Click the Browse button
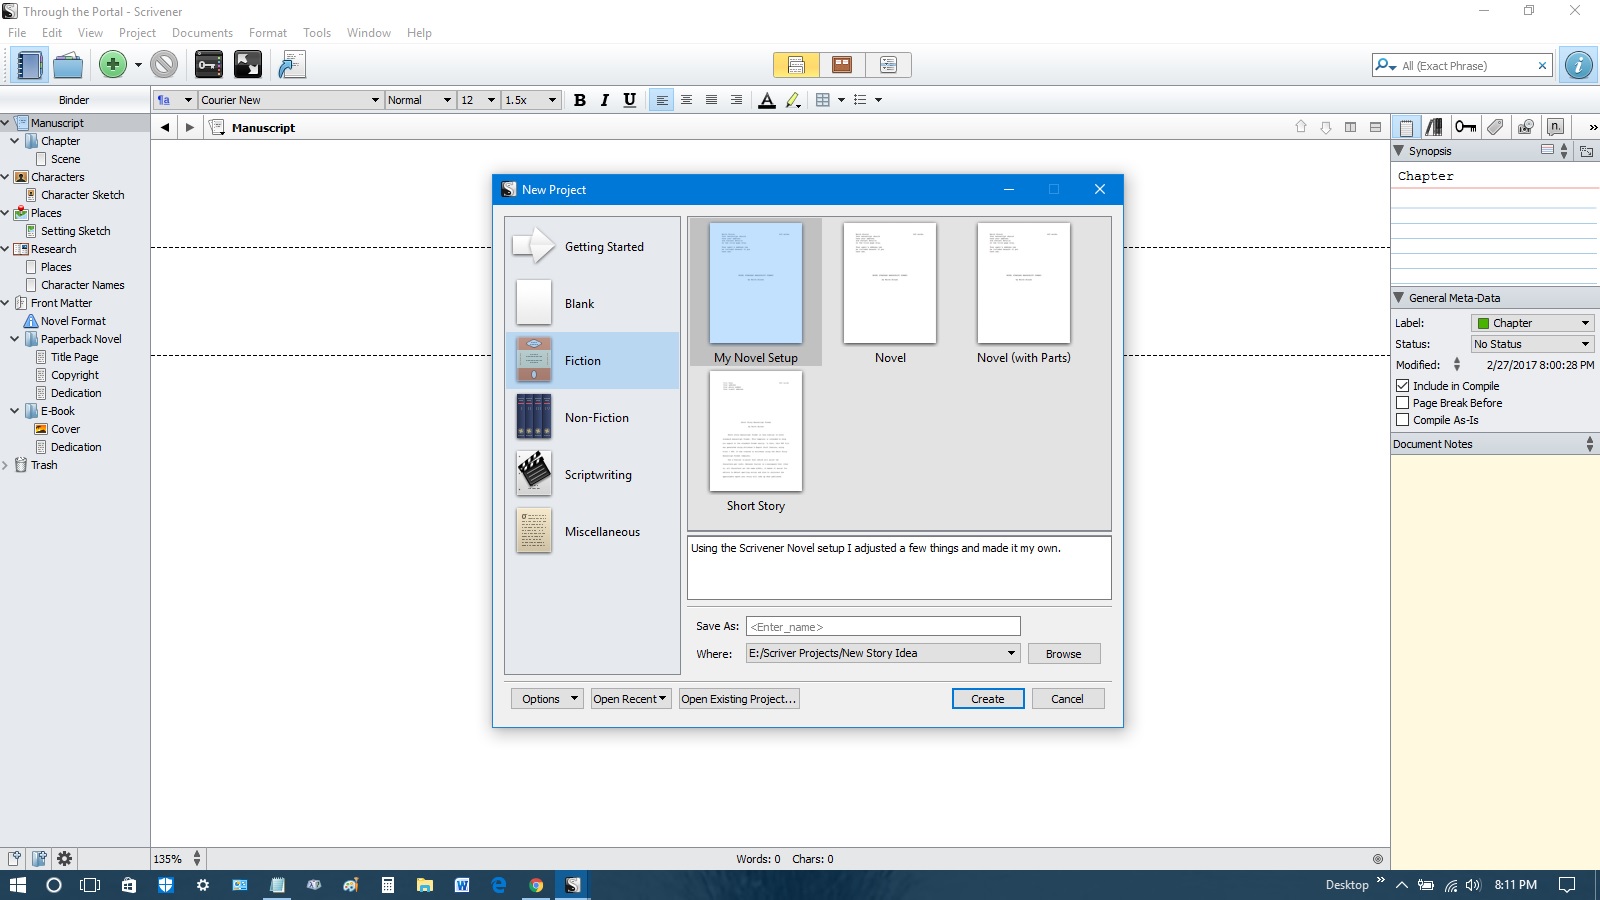 pyautogui.click(x=1064, y=654)
